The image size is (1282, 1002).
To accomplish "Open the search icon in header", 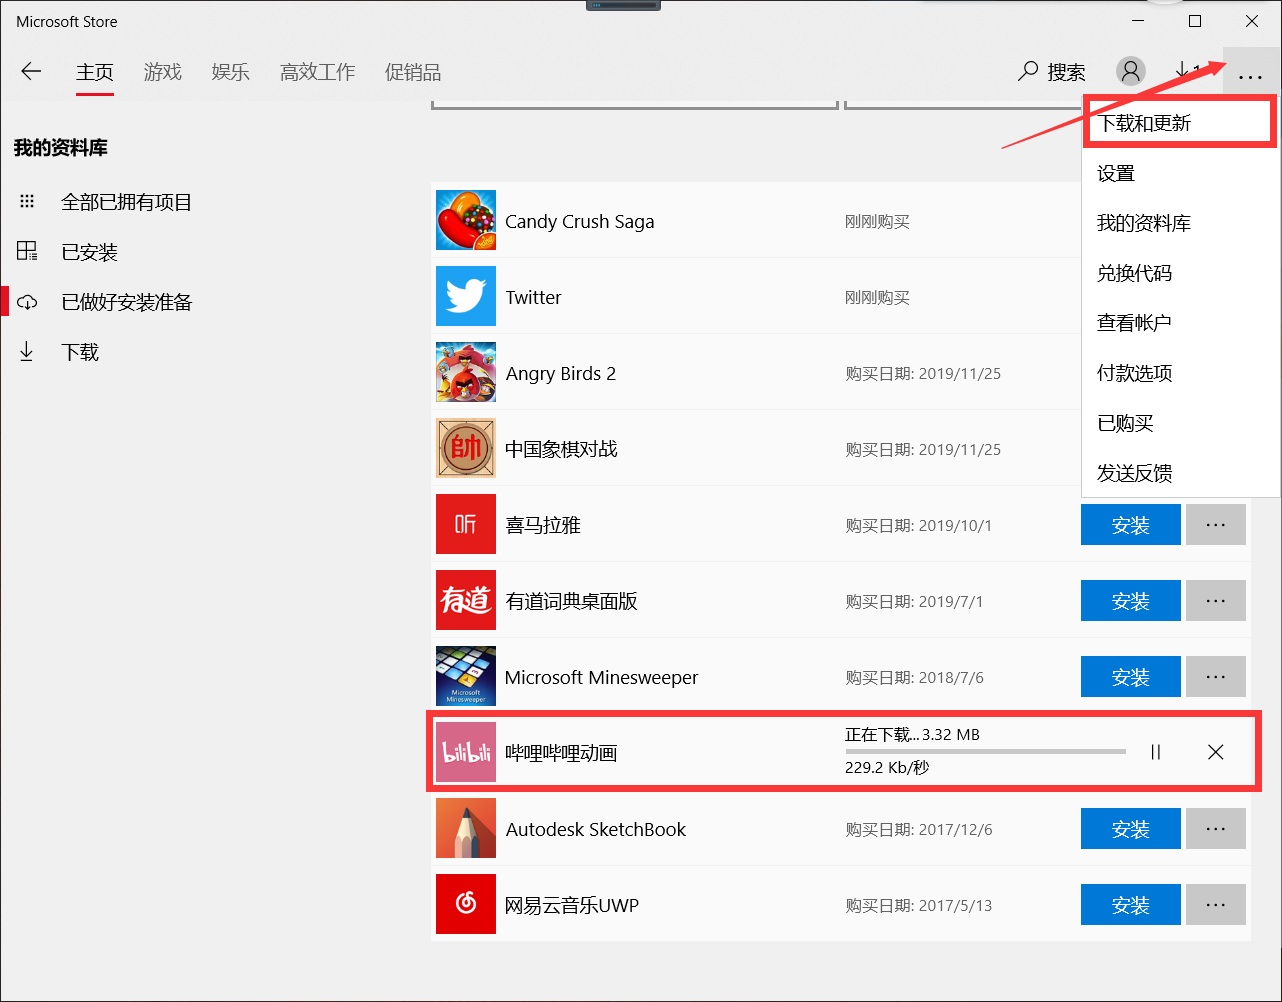I will [x=1028, y=72].
